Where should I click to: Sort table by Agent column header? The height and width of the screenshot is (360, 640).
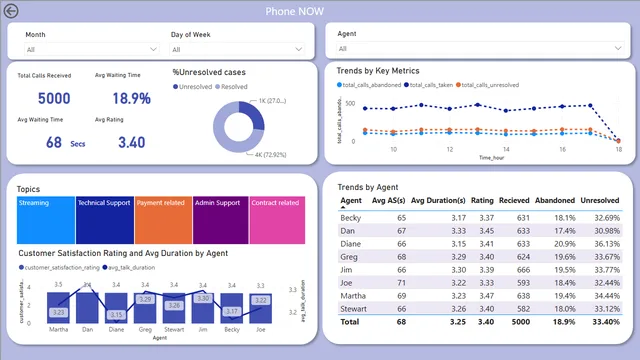pyautogui.click(x=351, y=200)
